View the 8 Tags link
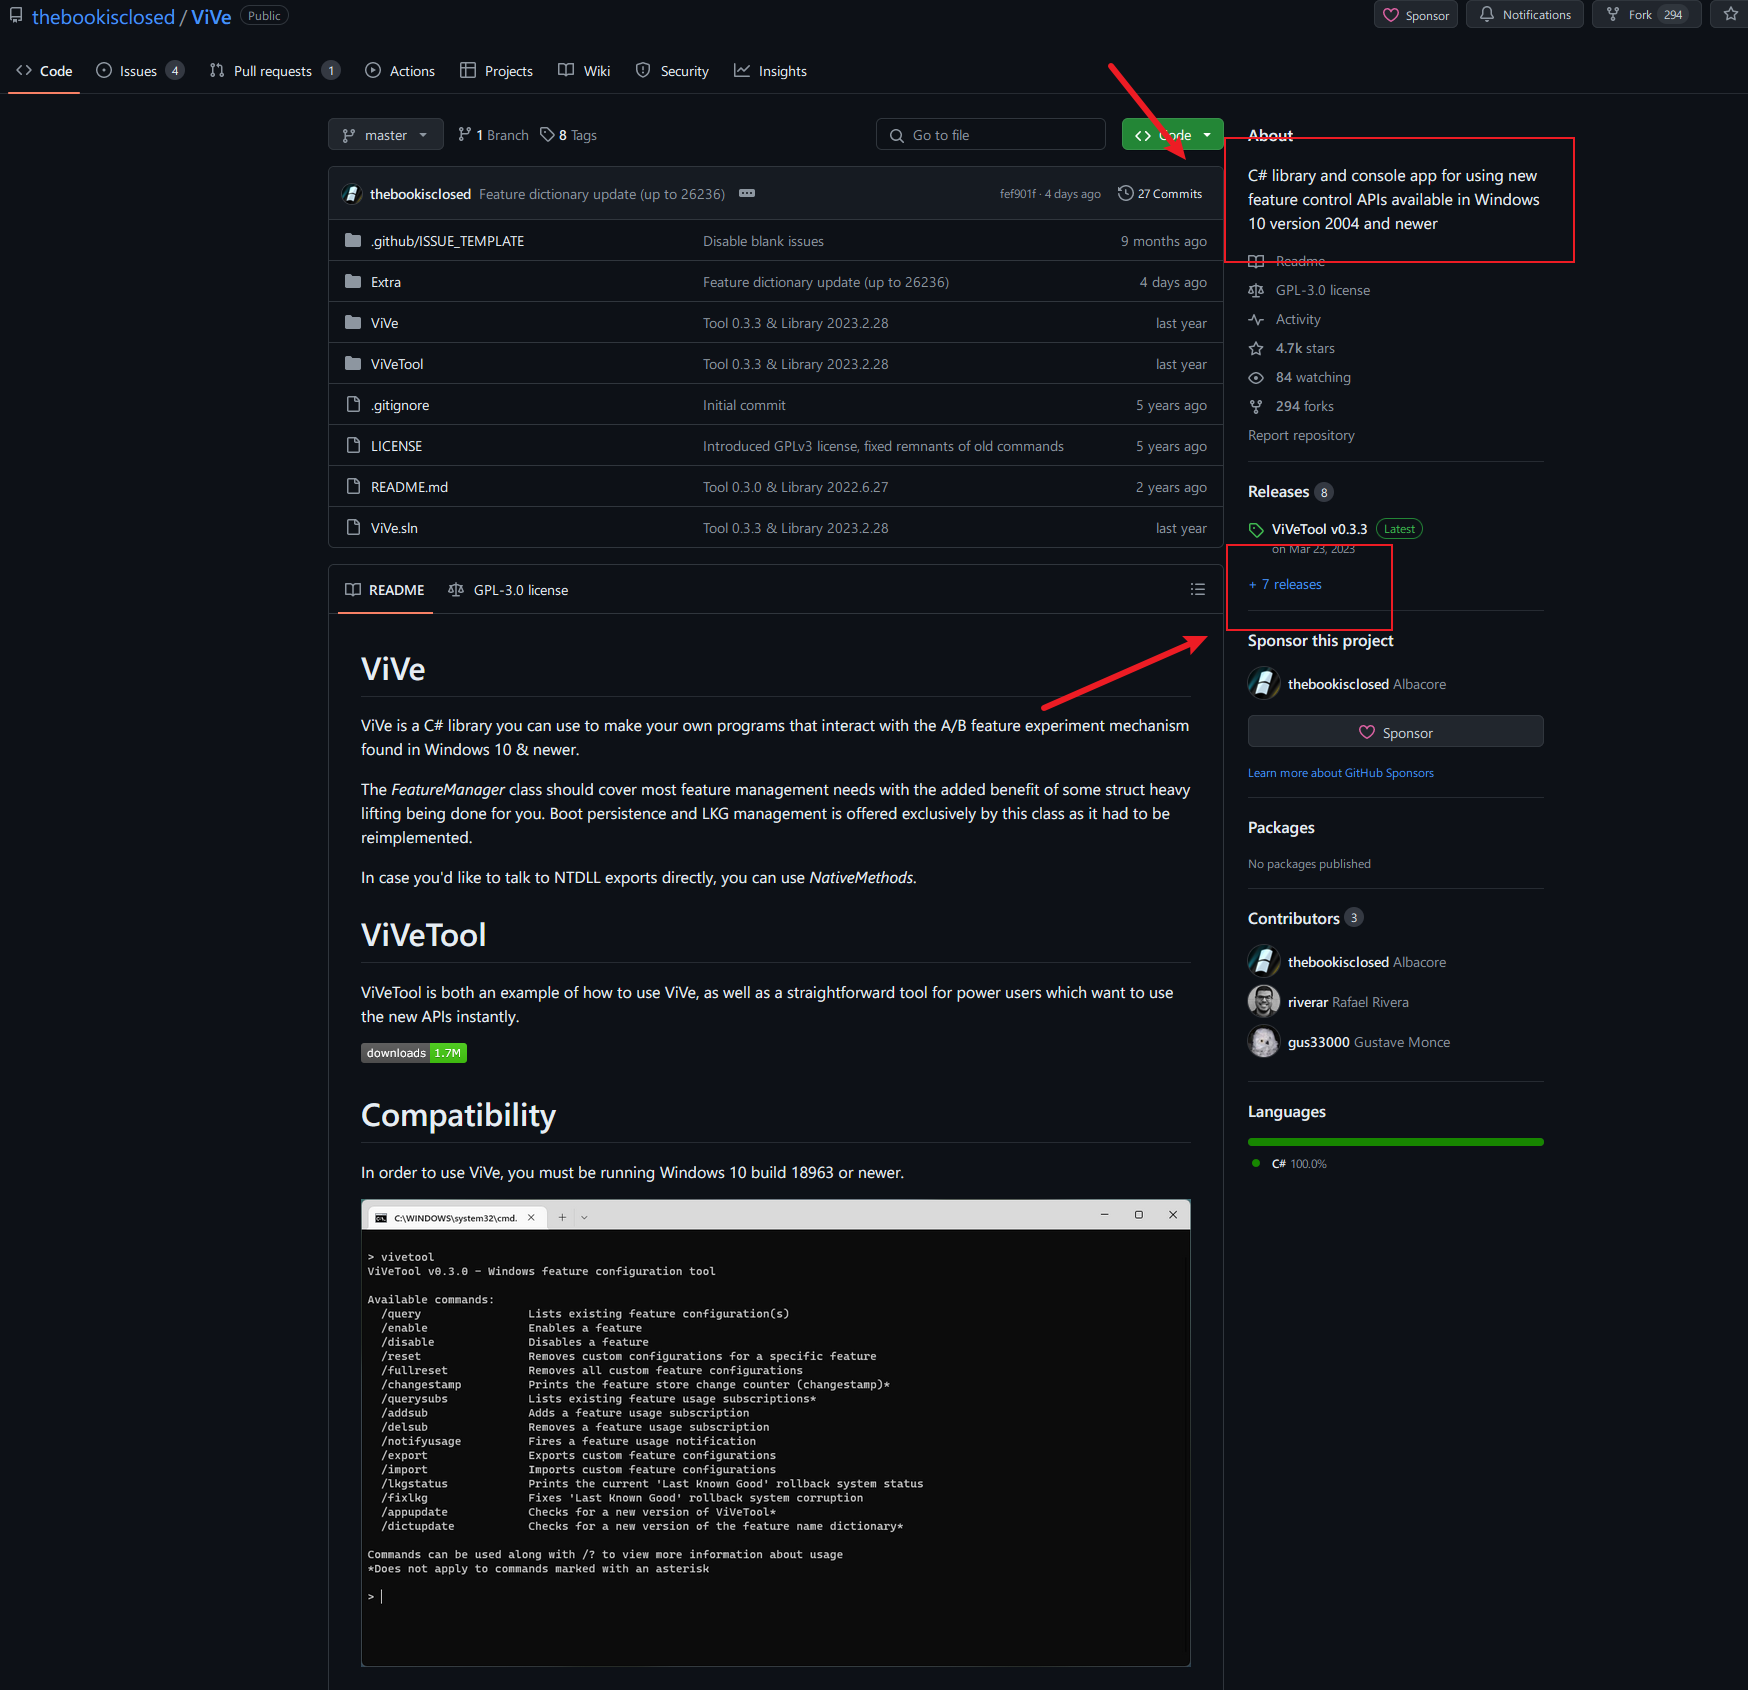This screenshot has width=1748, height=1690. coord(568,135)
